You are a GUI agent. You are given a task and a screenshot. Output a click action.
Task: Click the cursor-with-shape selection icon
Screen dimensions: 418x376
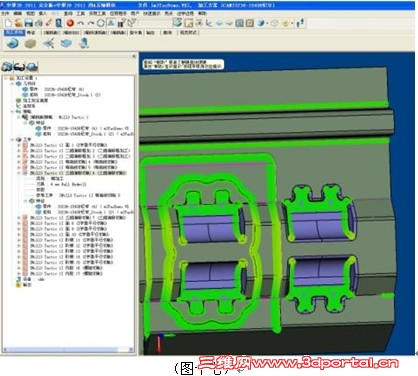pos(132,23)
